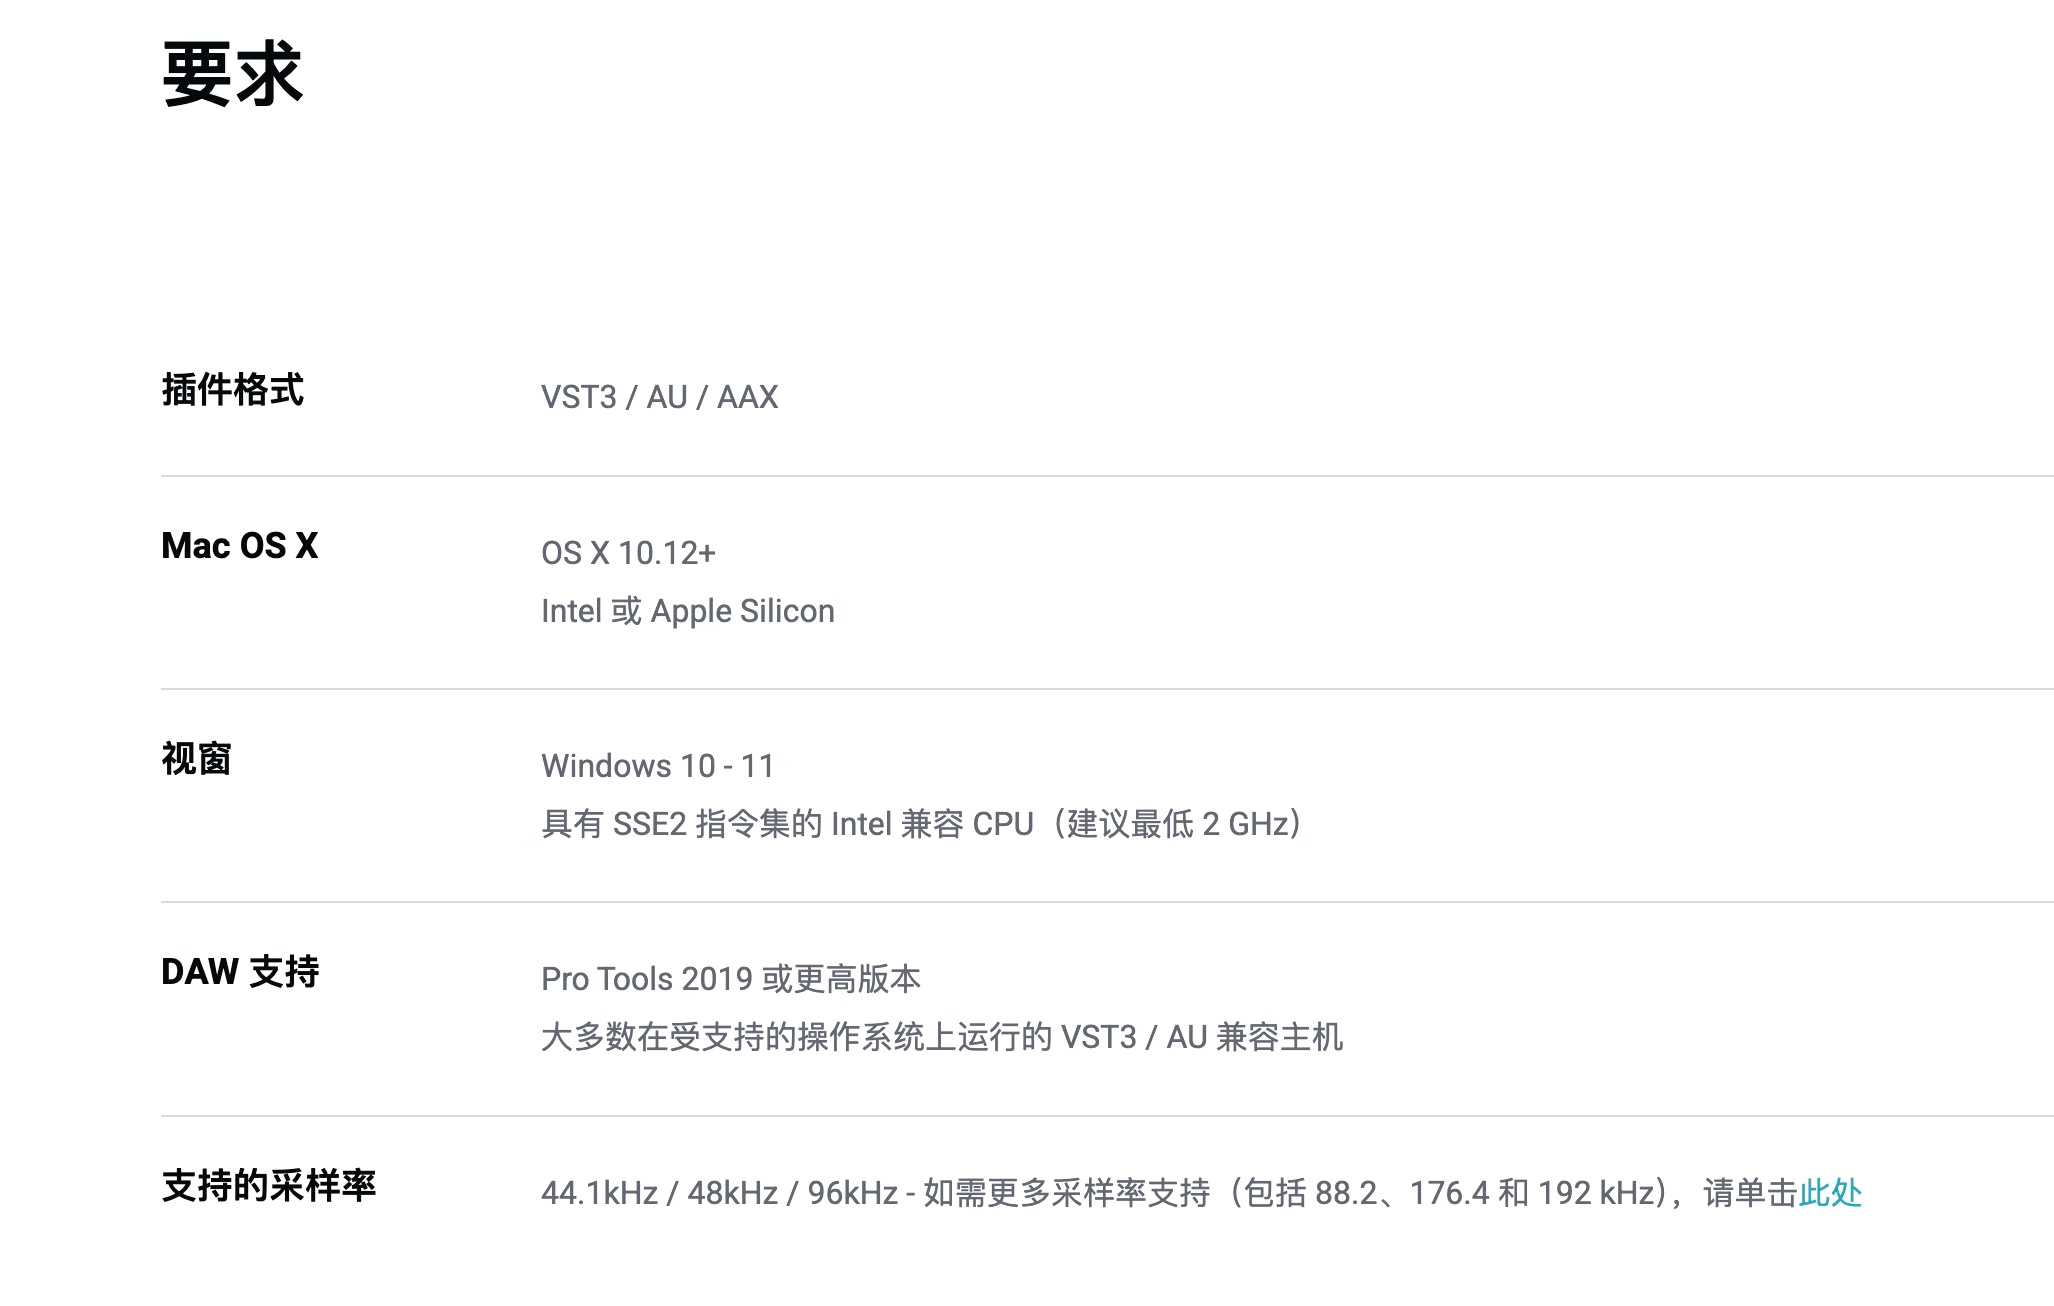This screenshot has height=1306, width=2054.
Task: Click the Windows 10 - 11 text
Action: (x=658, y=766)
